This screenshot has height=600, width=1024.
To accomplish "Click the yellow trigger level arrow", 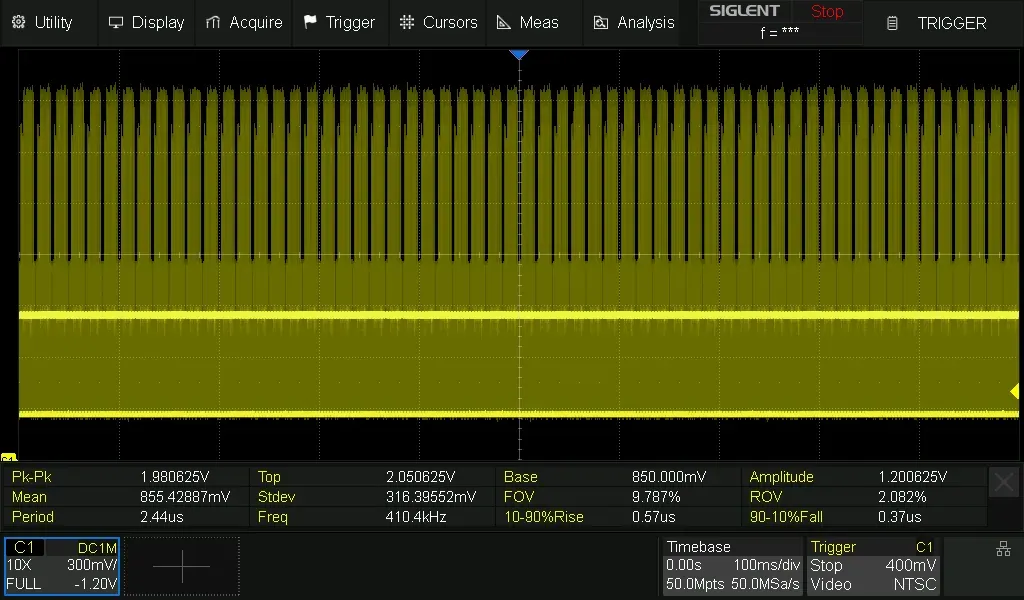I will pos(1014,390).
